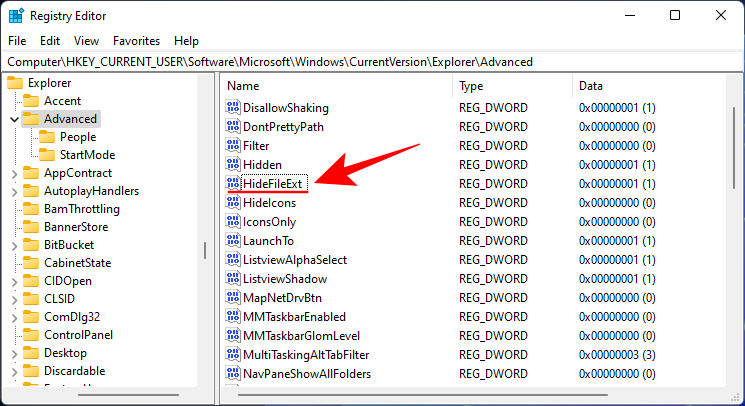The width and height of the screenshot is (745, 406).
Task: Select the DisallowShaking value name
Action: point(286,108)
